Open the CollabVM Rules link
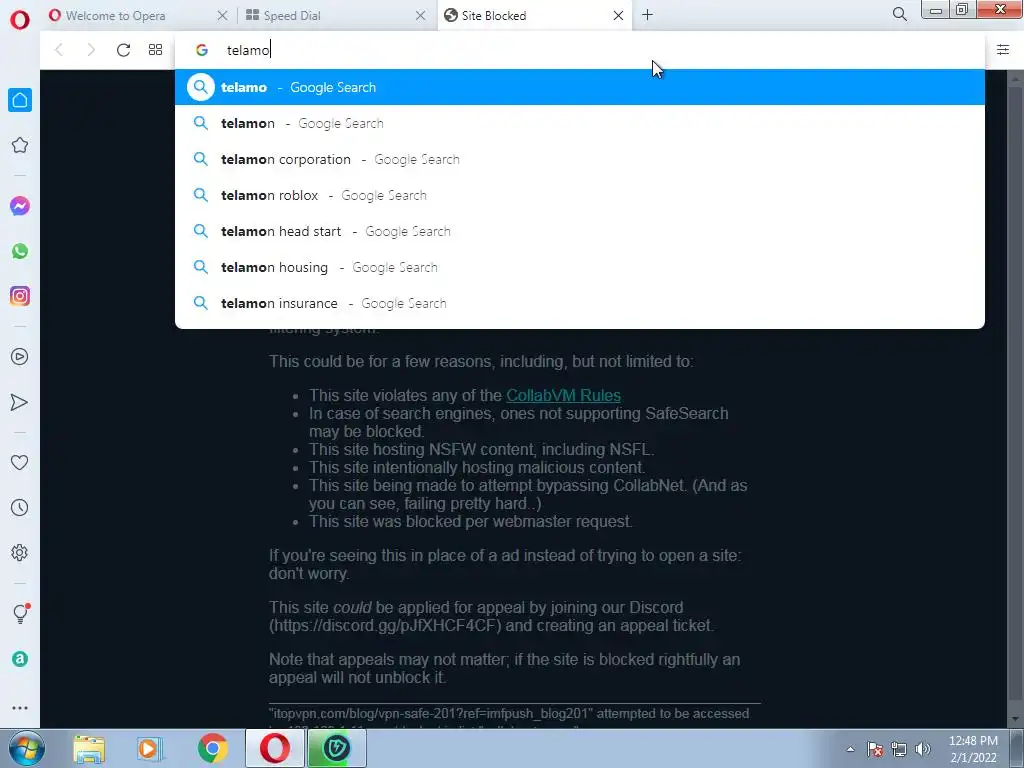1024x768 pixels. pos(563,395)
